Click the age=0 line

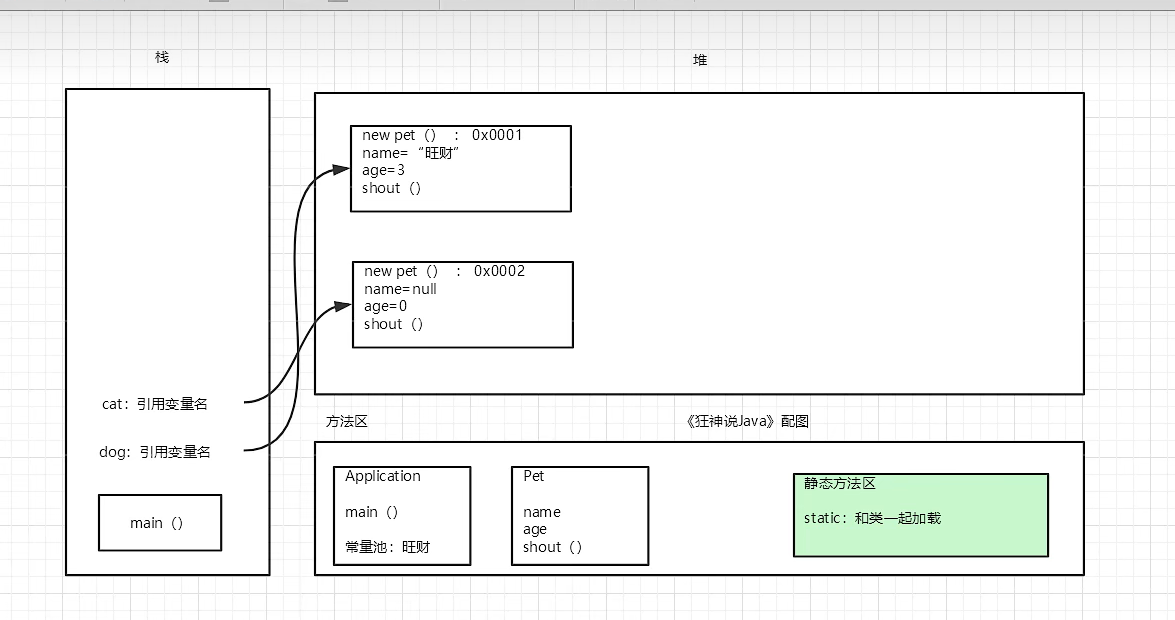pyautogui.click(x=386, y=306)
